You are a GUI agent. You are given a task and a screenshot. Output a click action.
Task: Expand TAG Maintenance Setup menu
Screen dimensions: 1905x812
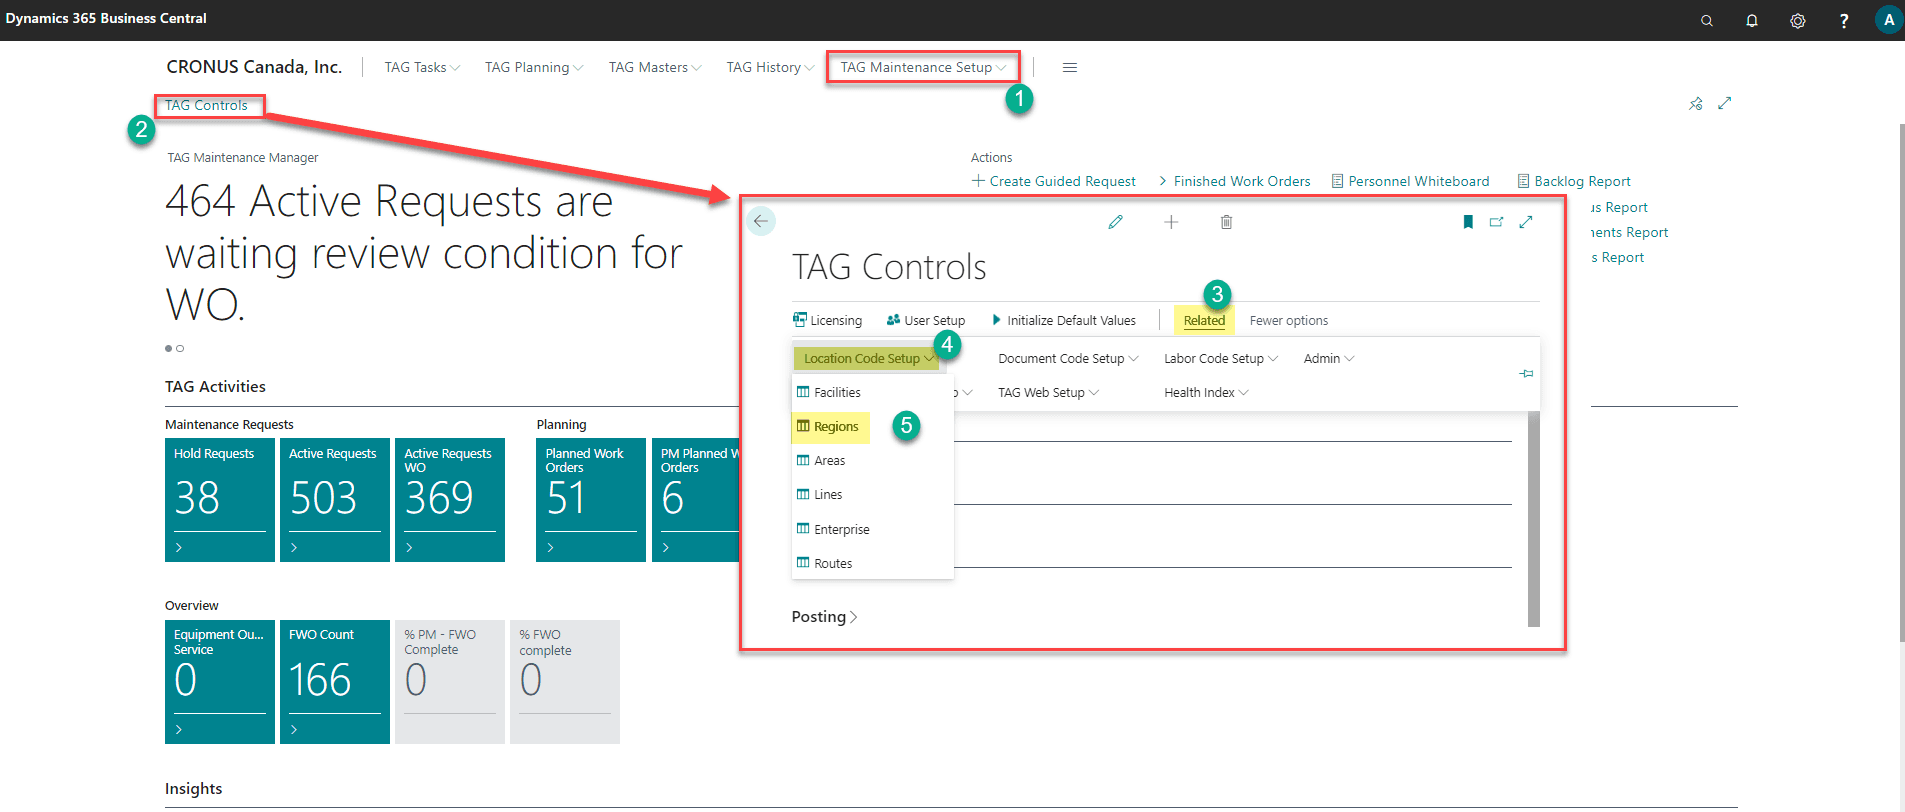(x=923, y=67)
